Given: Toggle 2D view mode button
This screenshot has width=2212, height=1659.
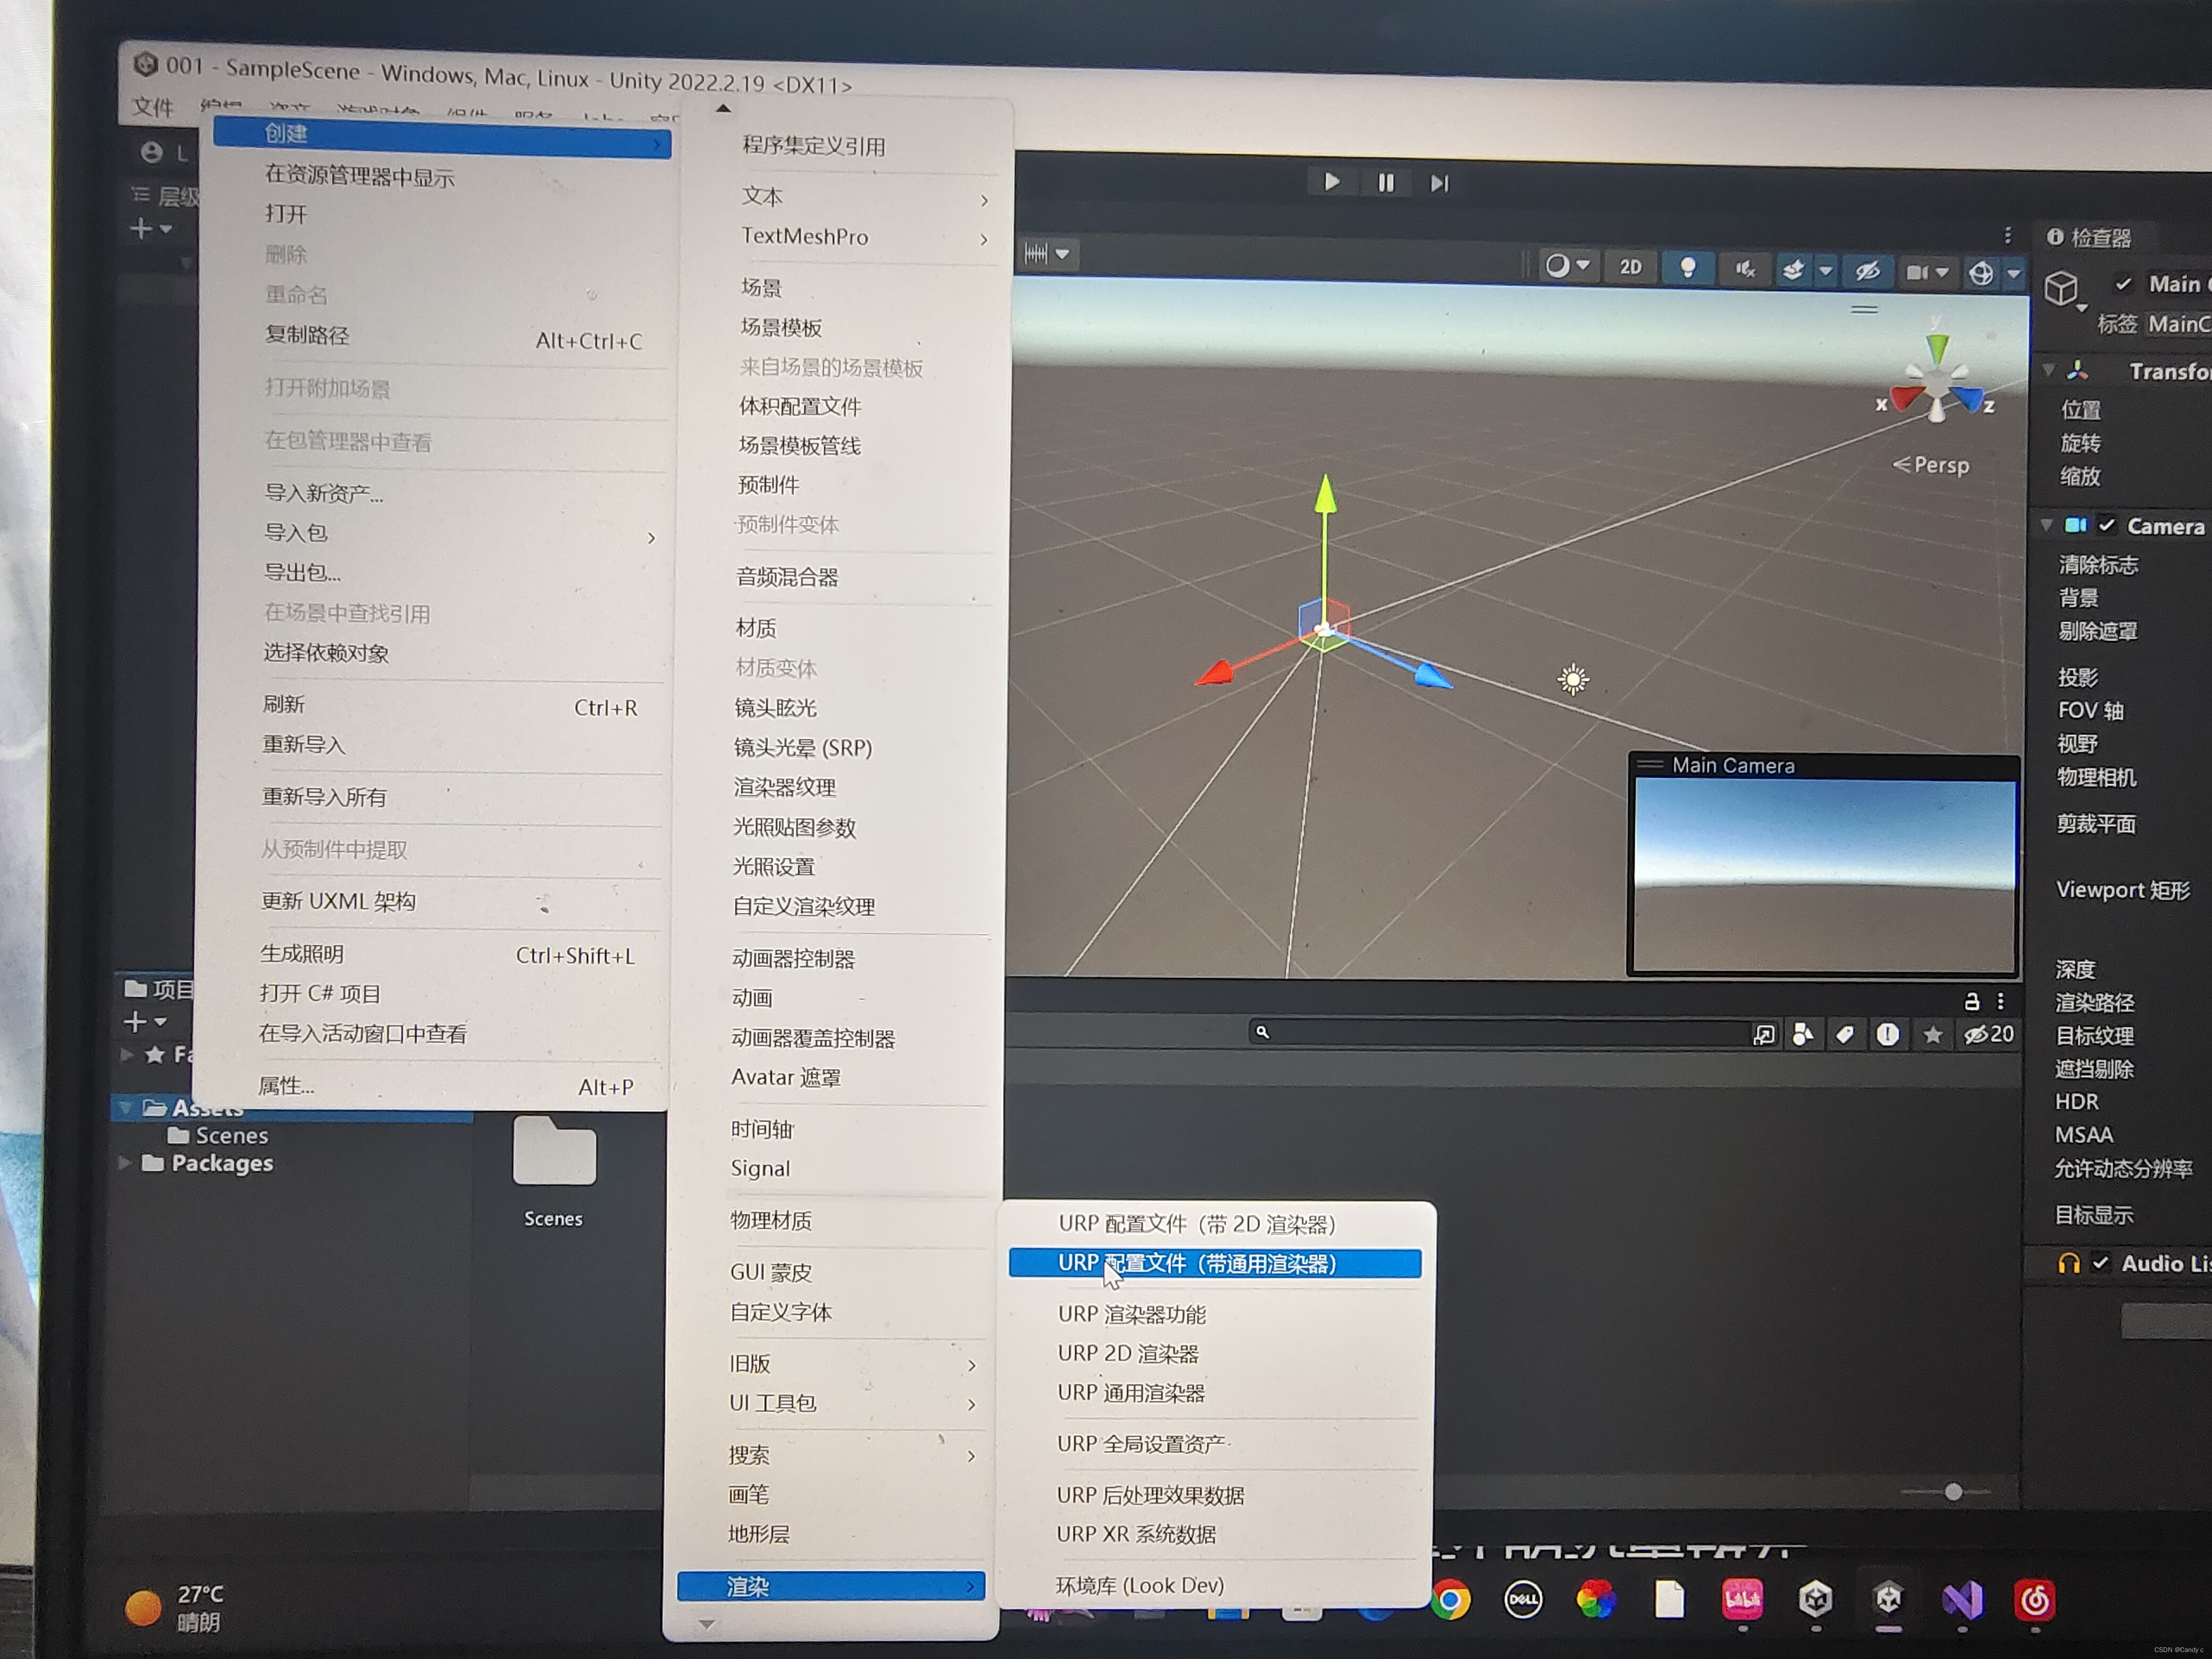Looking at the screenshot, I should tap(1630, 267).
